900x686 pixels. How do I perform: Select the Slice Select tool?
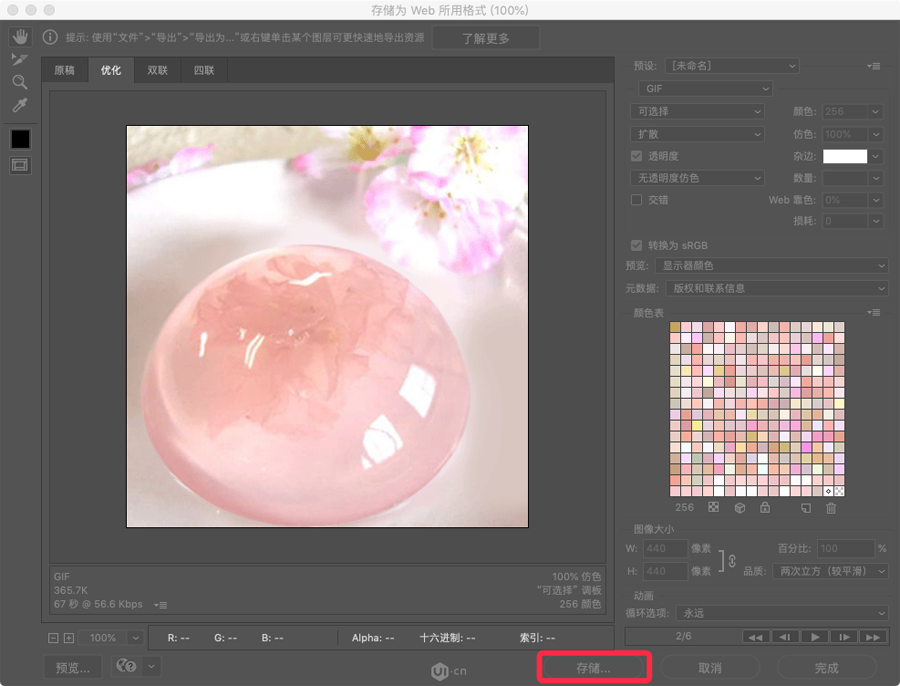point(20,58)
